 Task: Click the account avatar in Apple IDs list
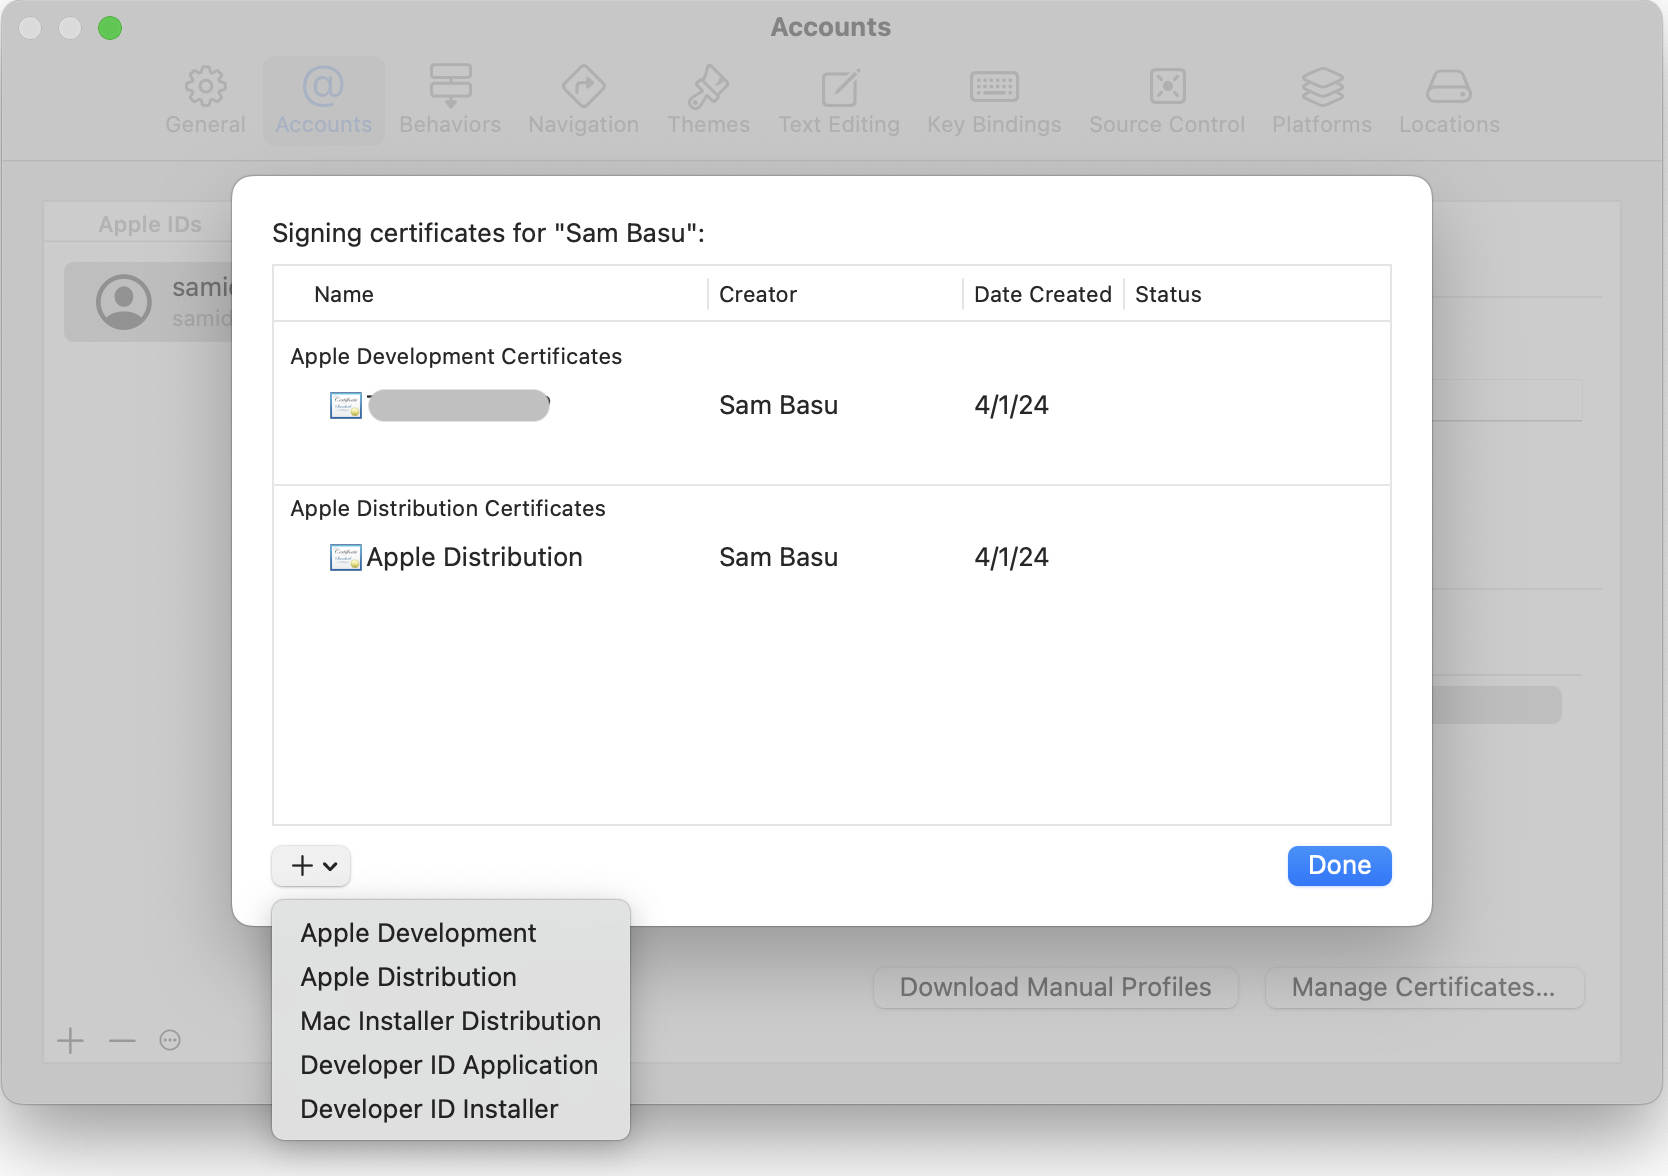tap(124, 302)
